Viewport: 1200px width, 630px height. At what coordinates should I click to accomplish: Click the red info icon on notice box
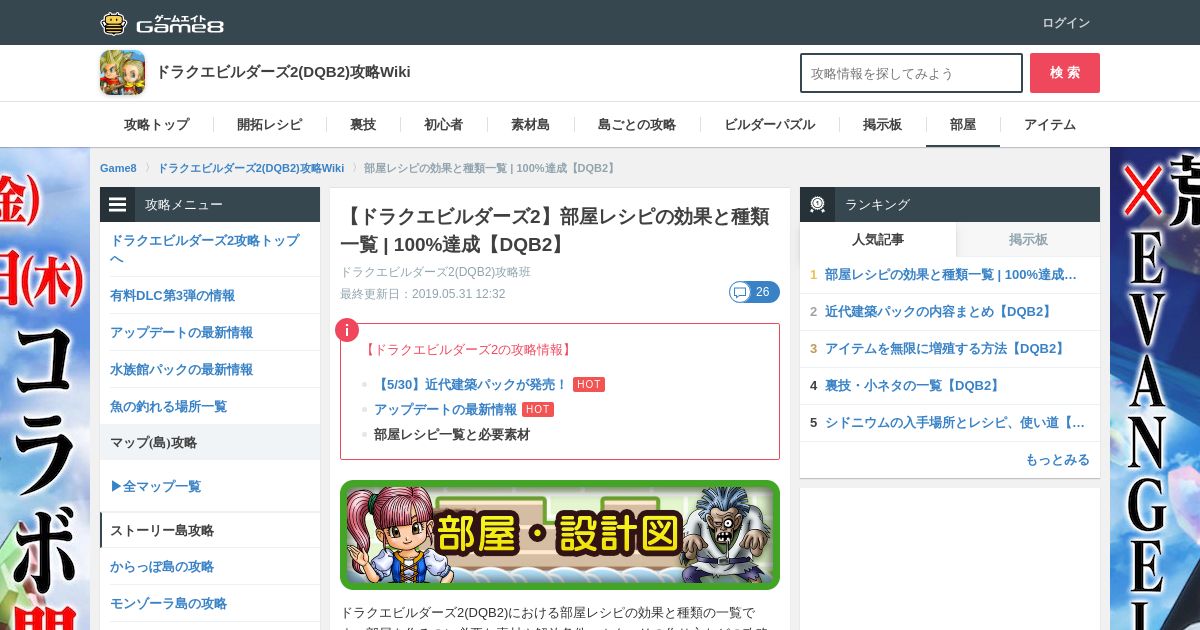pos(347,330)
